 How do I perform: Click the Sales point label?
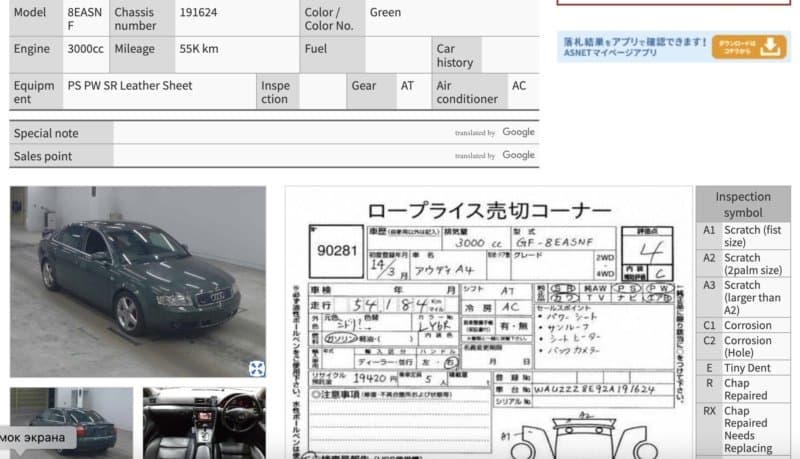coord(43,156)
